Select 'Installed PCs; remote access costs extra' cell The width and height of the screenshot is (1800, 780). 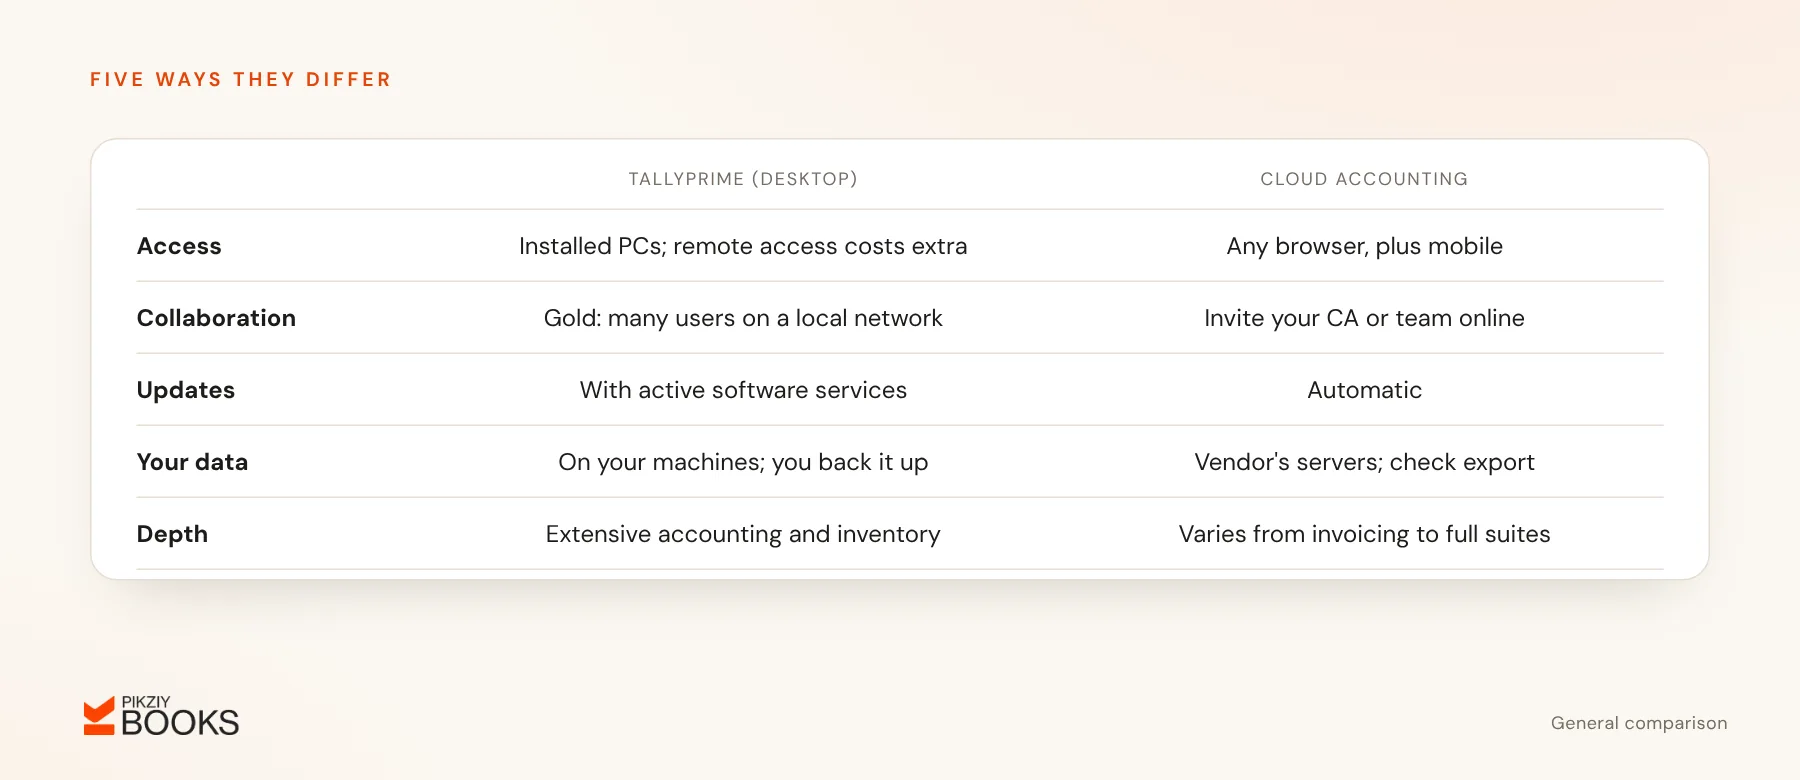(743, 246)
